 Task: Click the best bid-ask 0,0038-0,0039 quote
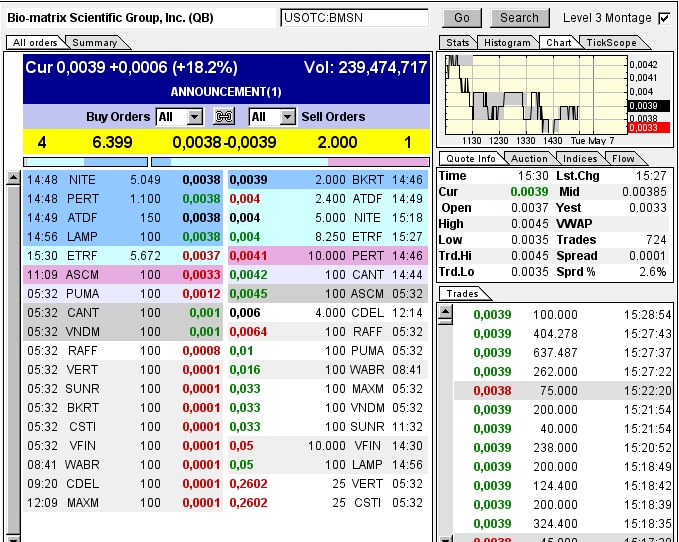224,142
